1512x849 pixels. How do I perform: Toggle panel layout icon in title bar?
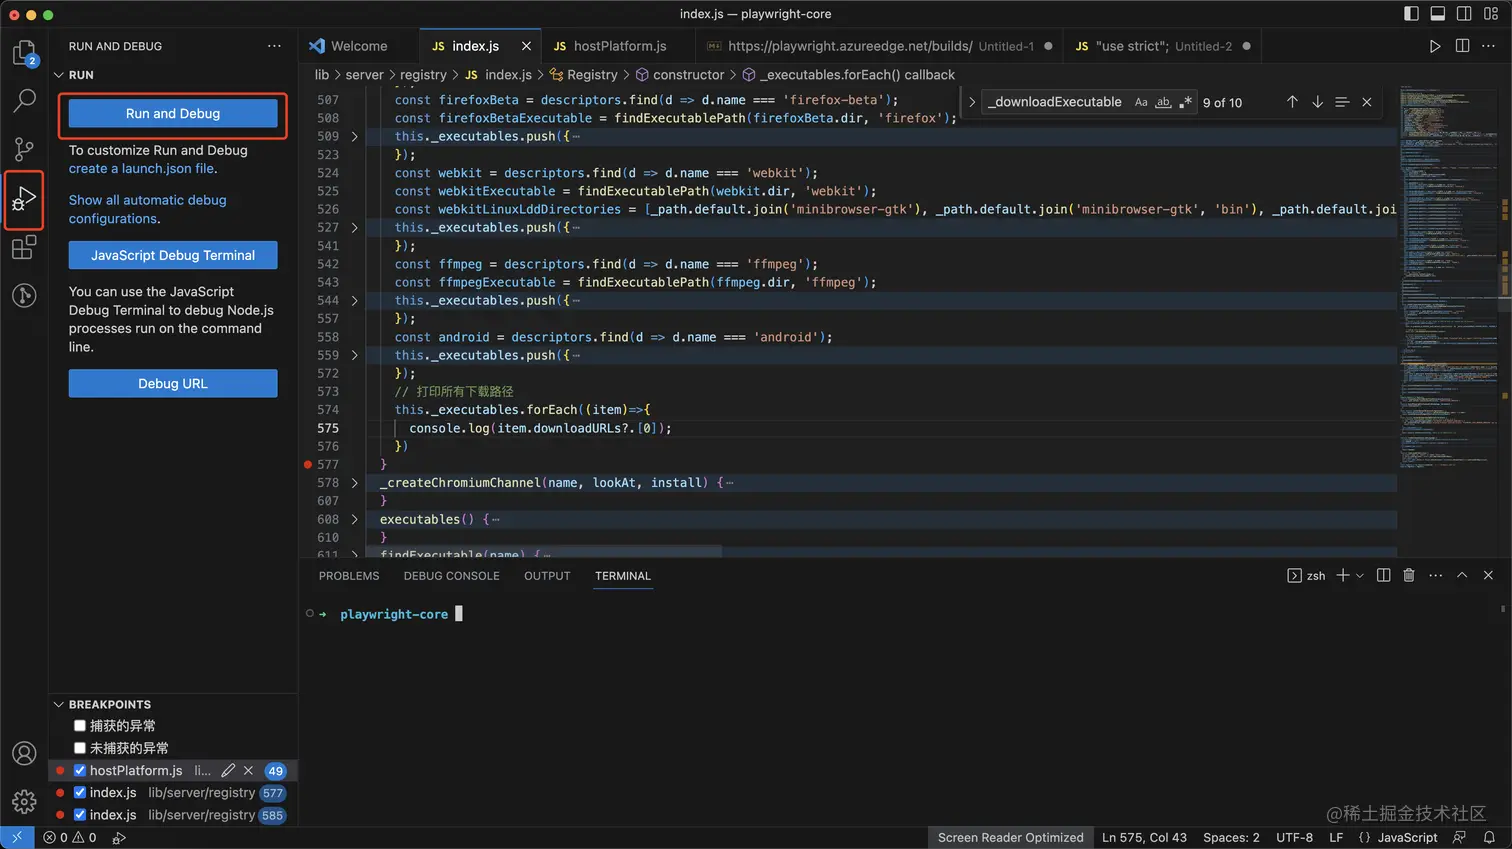pyautogui.click(x=1437, y=14)
